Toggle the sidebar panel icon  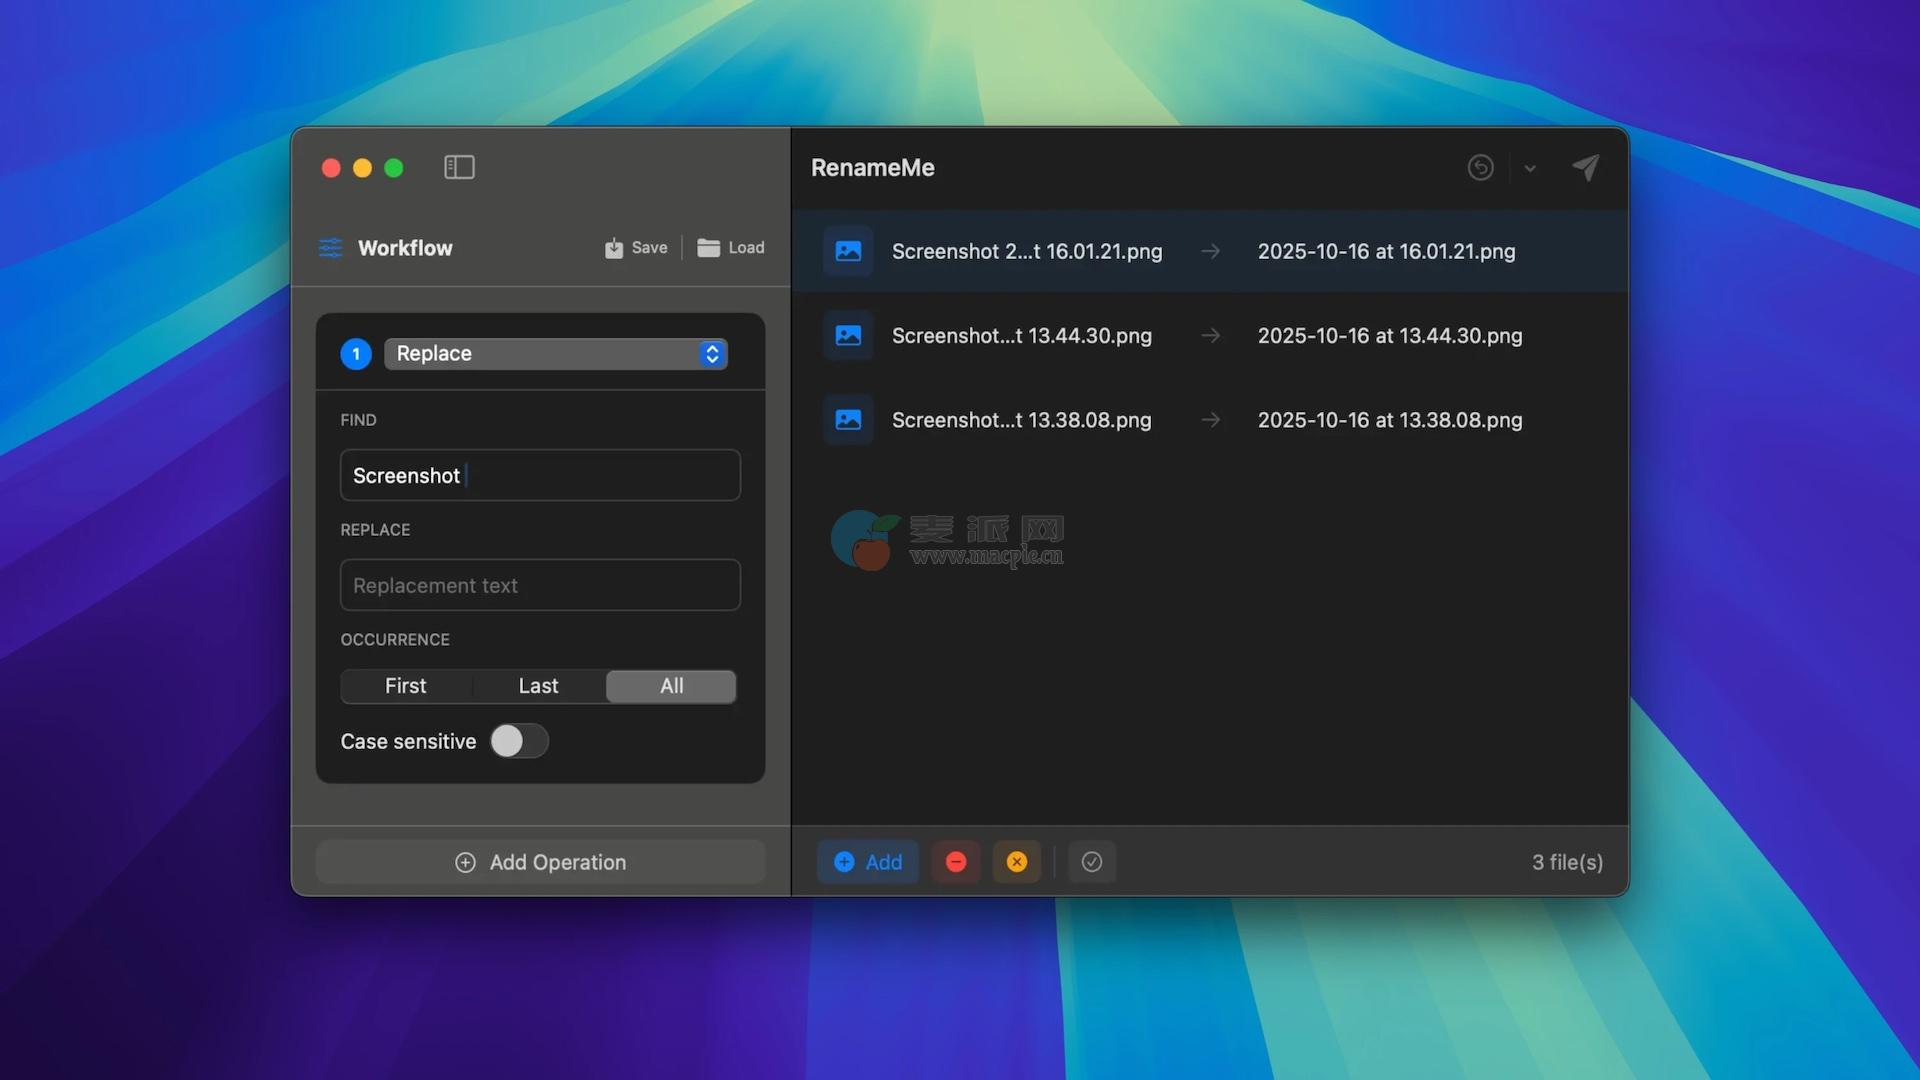point(459,167)
